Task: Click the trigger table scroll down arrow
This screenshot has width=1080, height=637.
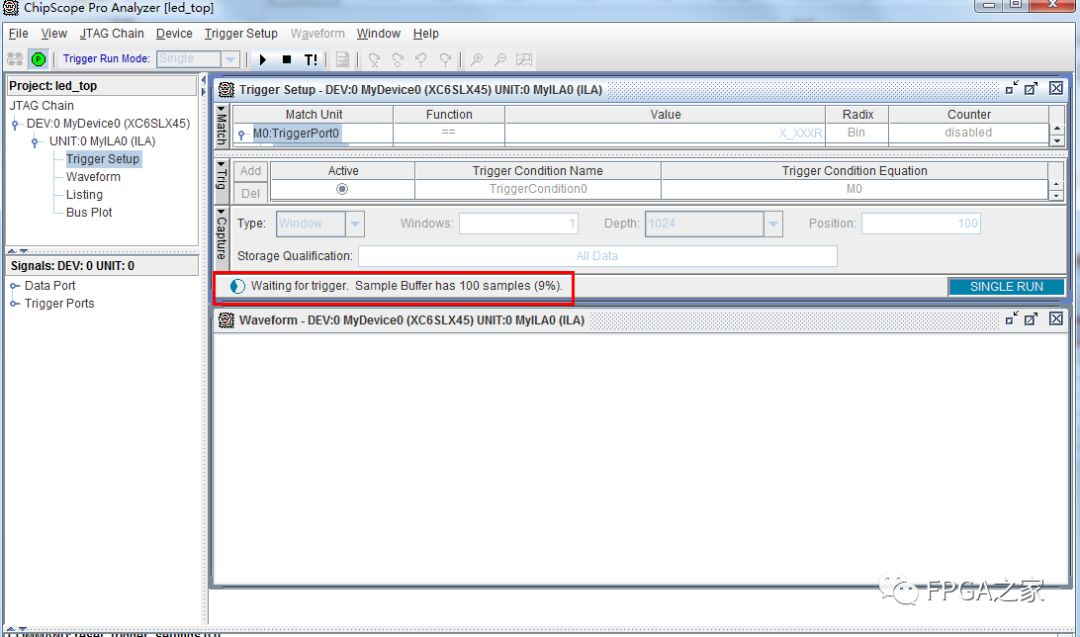Action: coord(1057,196)
